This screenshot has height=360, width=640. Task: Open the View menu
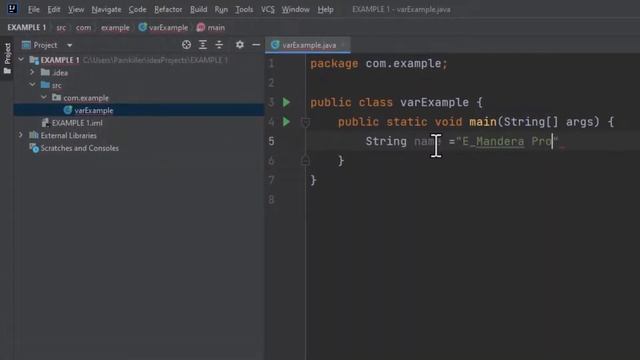(x=76, y=9)
